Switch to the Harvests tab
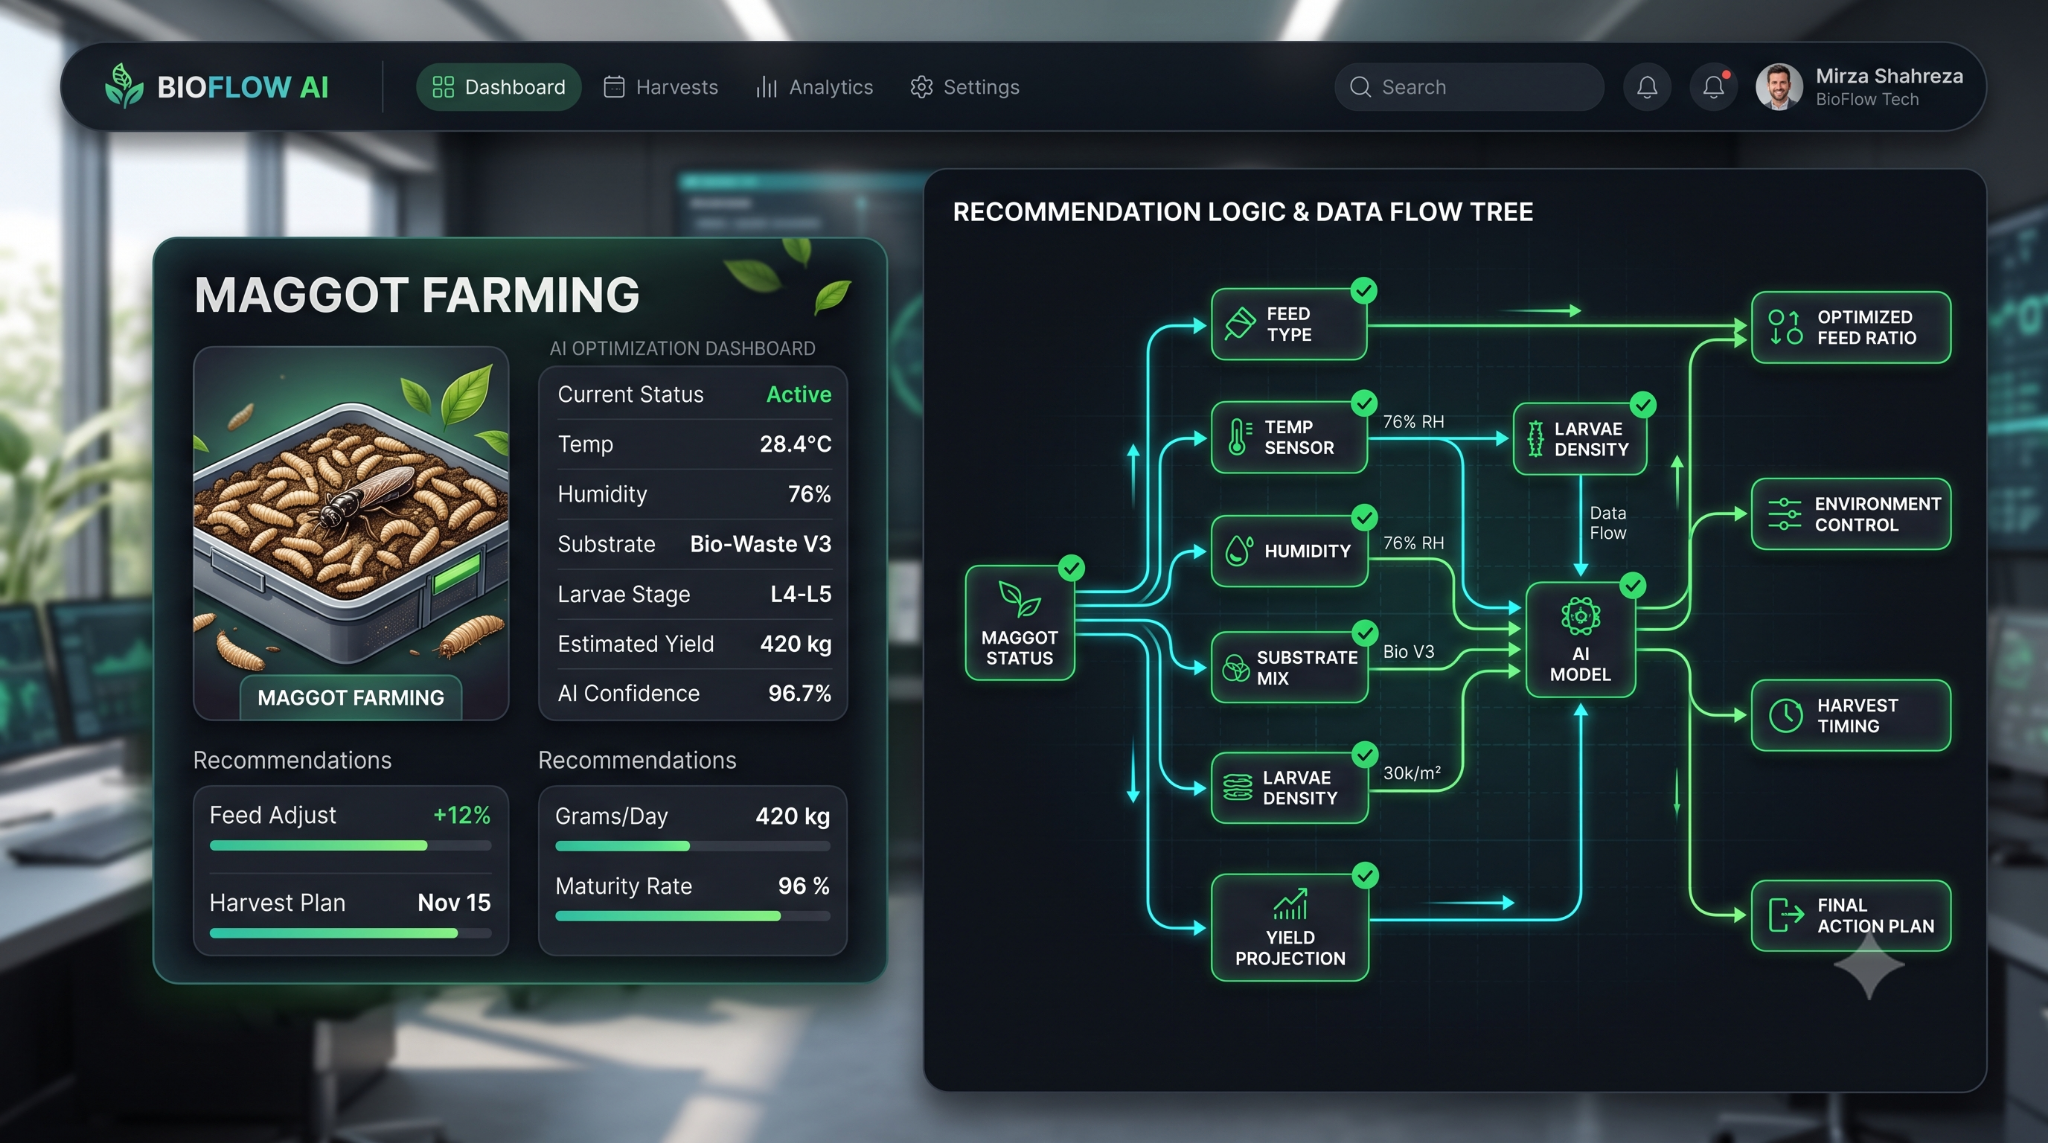 661,87
